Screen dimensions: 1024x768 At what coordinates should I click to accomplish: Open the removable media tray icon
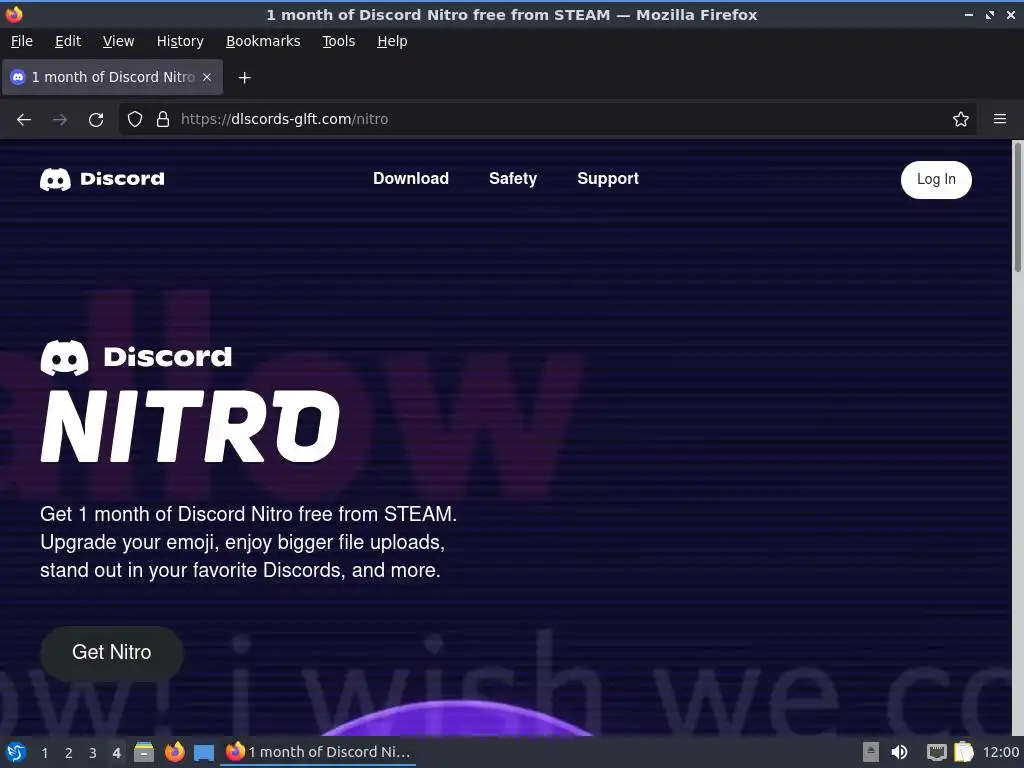point(871,752)
